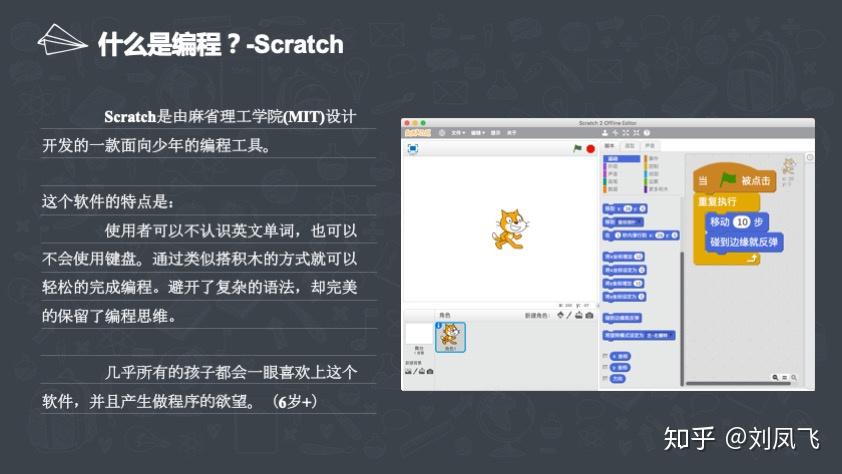This screenshot has height=474, width=842.
Task: Create new sprite from camera icon
Action: pos(589,315)
